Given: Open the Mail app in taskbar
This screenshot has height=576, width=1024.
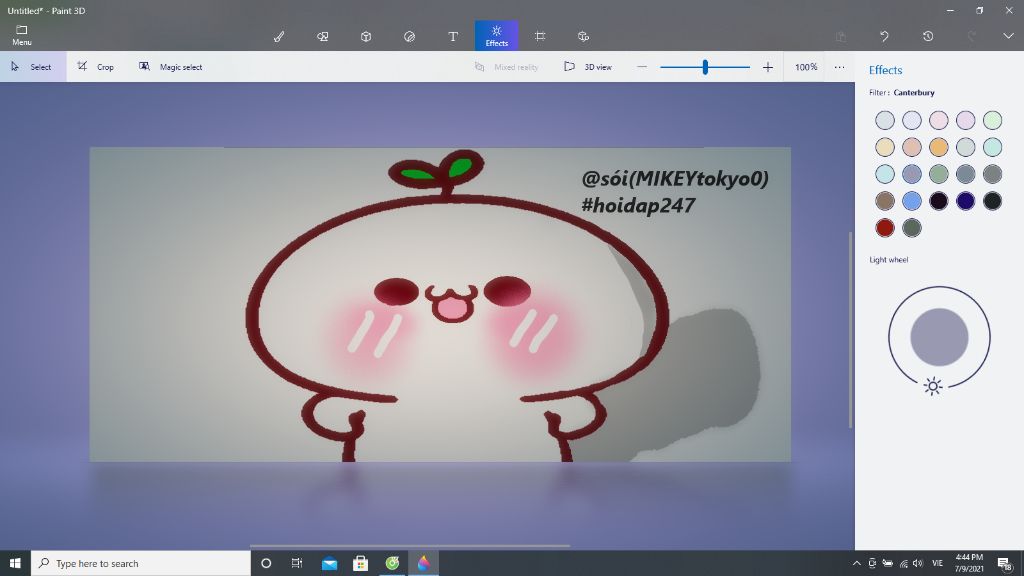Looking at the screenshot, I should pos(329,563).
